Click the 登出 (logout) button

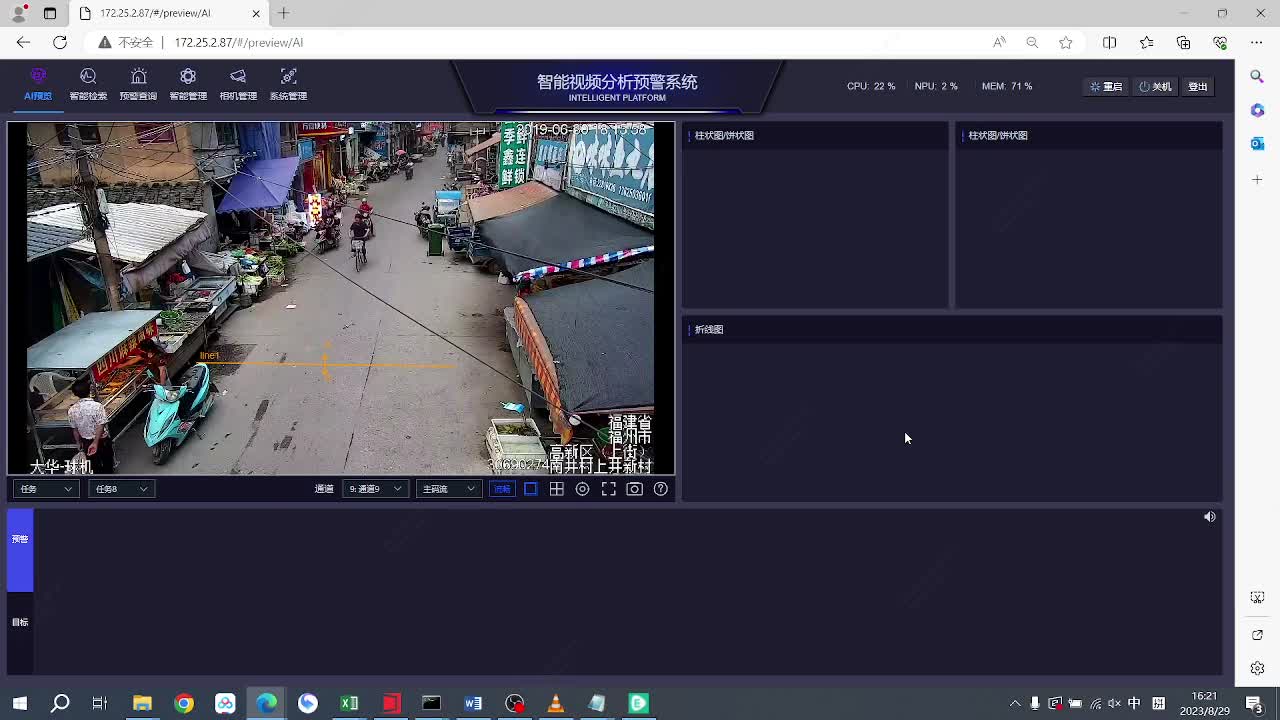coord(1197,87)
